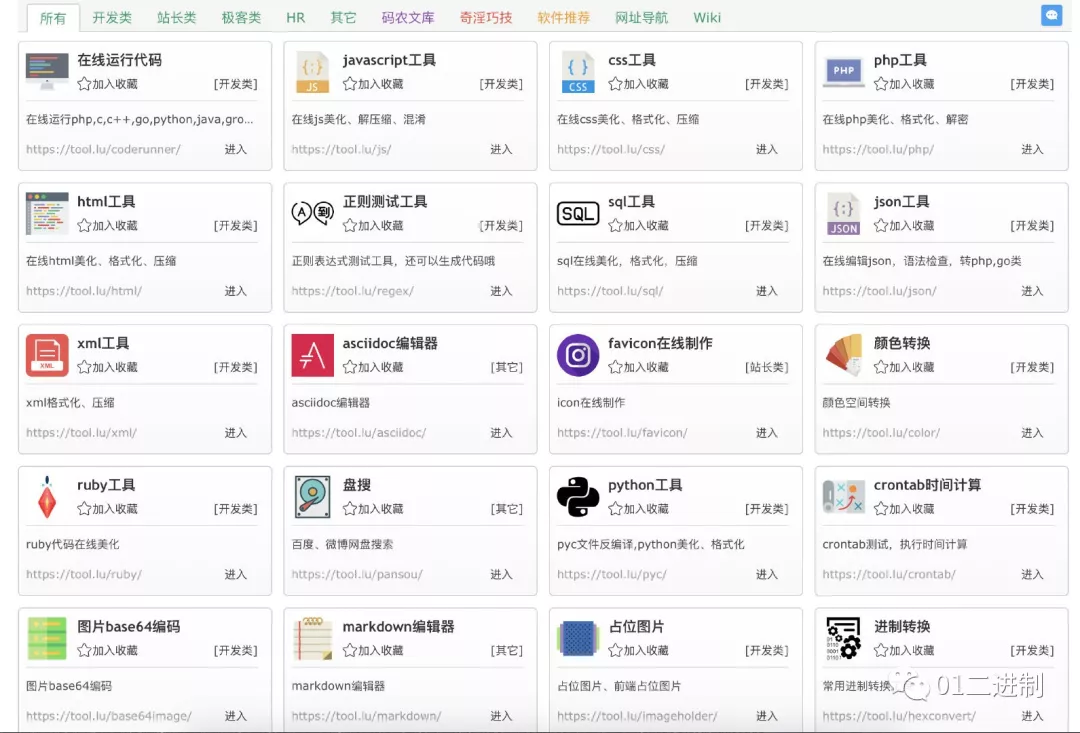Click the 占位图片 card title

pos(636,627)
